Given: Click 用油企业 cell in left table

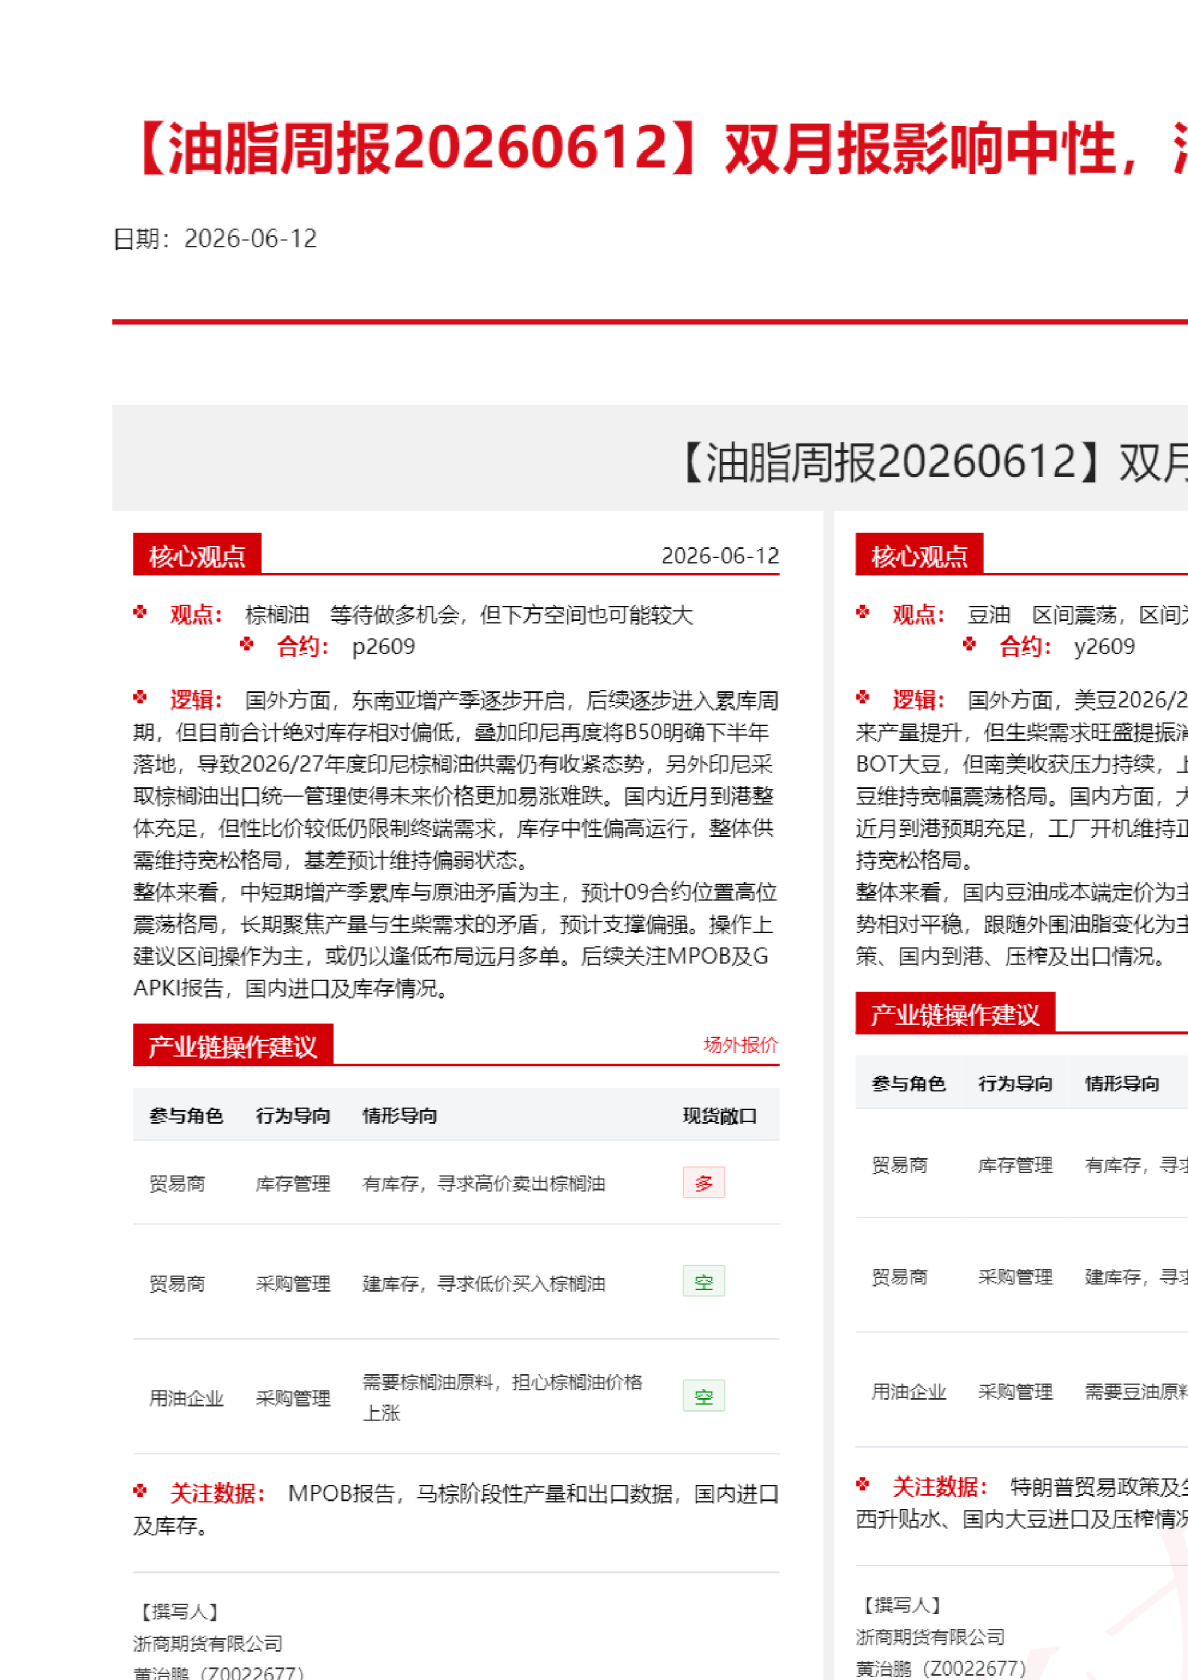Looking at the screenshot, I should pos(186,1398).
